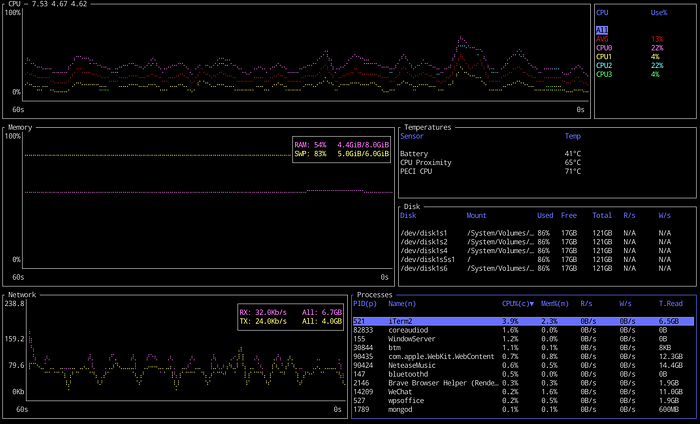The image size is (700, 424).
Task: Select the /dev/disk1s4 disk row
Action: click(x=536, y=251)
